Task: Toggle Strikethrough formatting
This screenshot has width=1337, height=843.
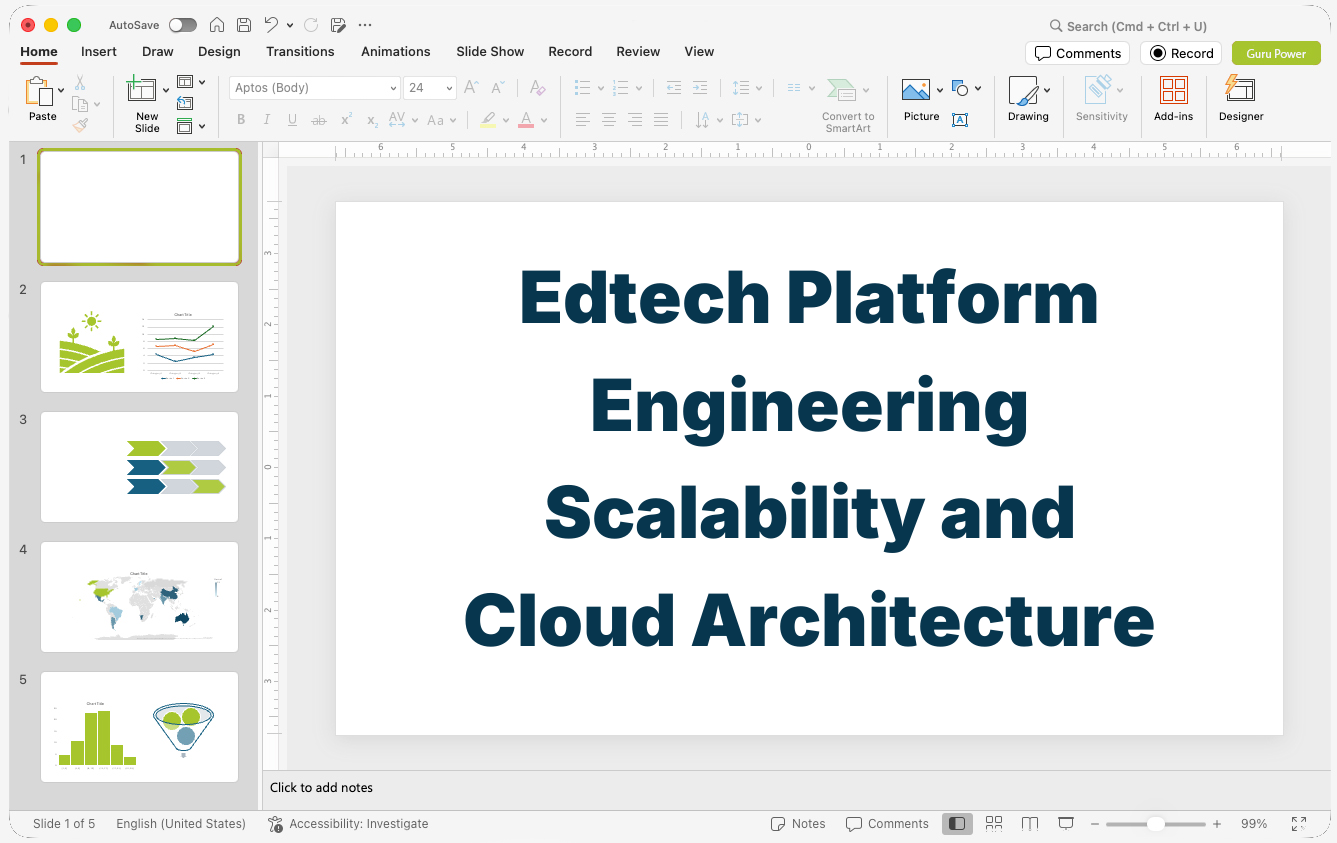Action: coord(319,120)
